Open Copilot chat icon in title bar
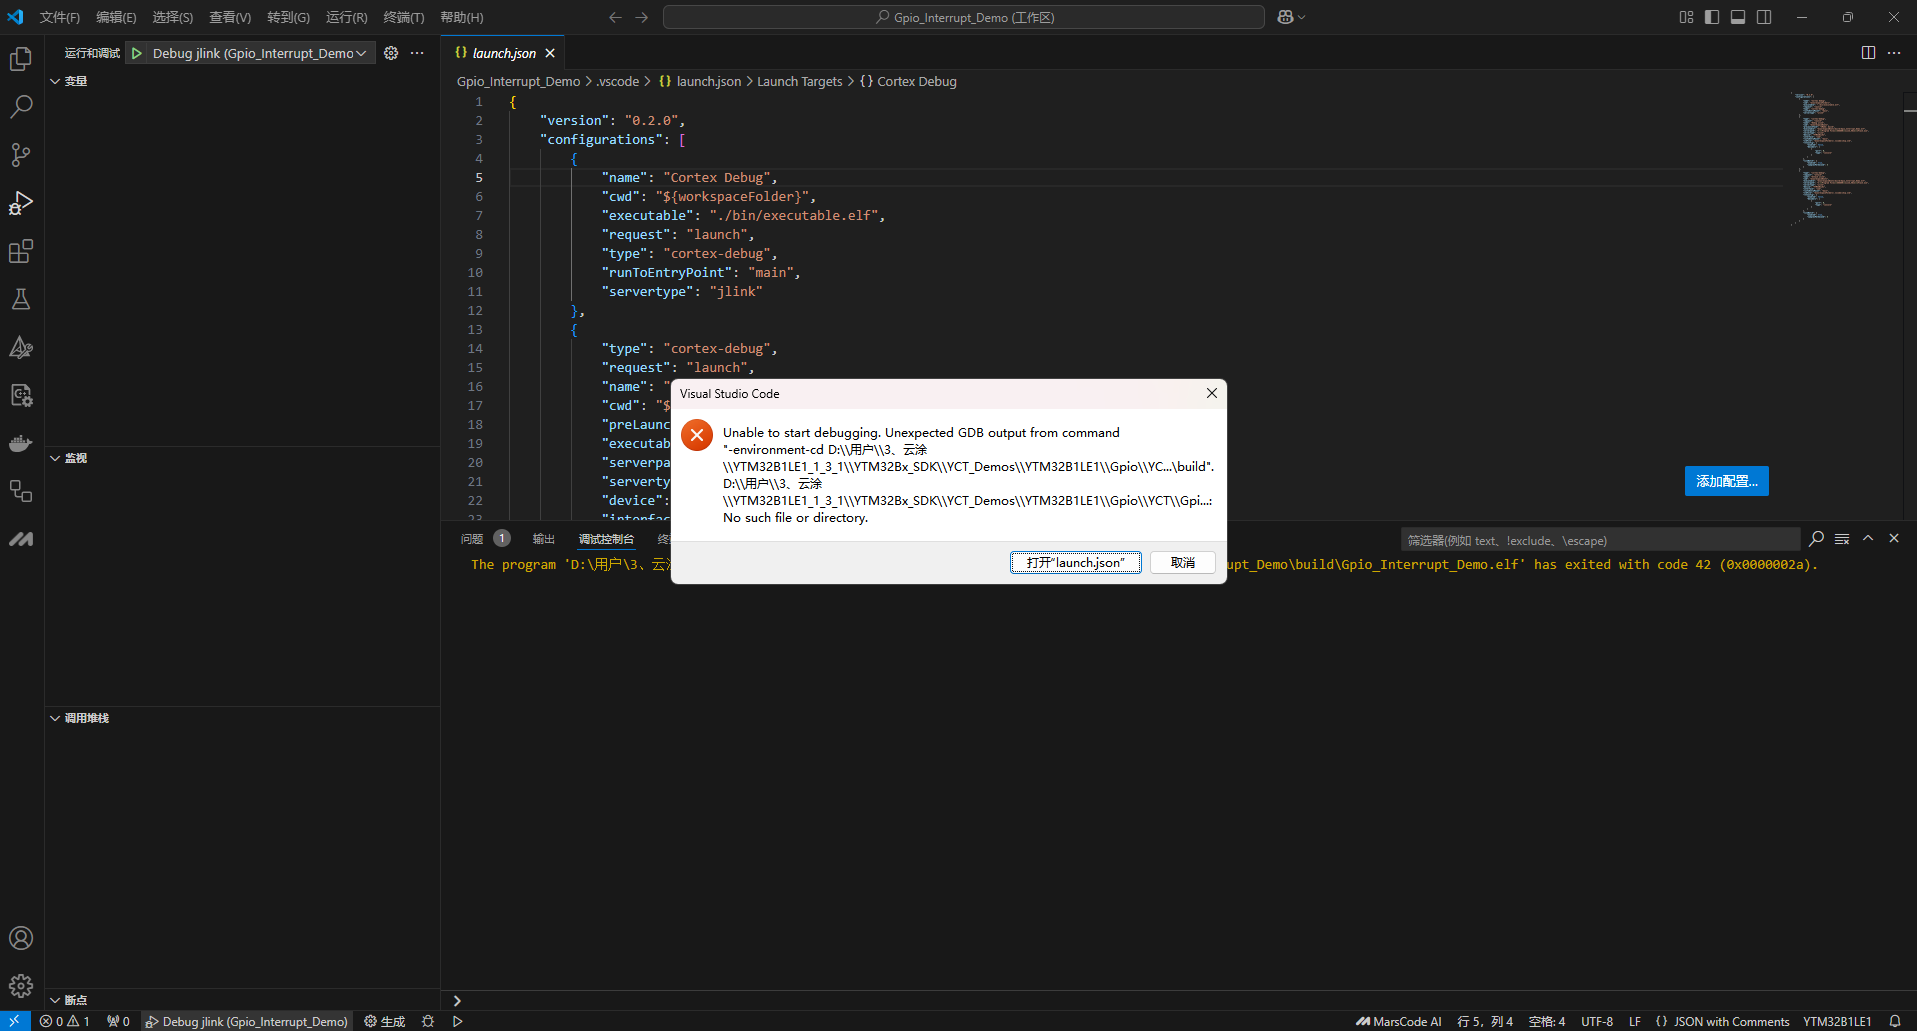The height and width of the screenshot is (1031, 1917). point(1285,17)
